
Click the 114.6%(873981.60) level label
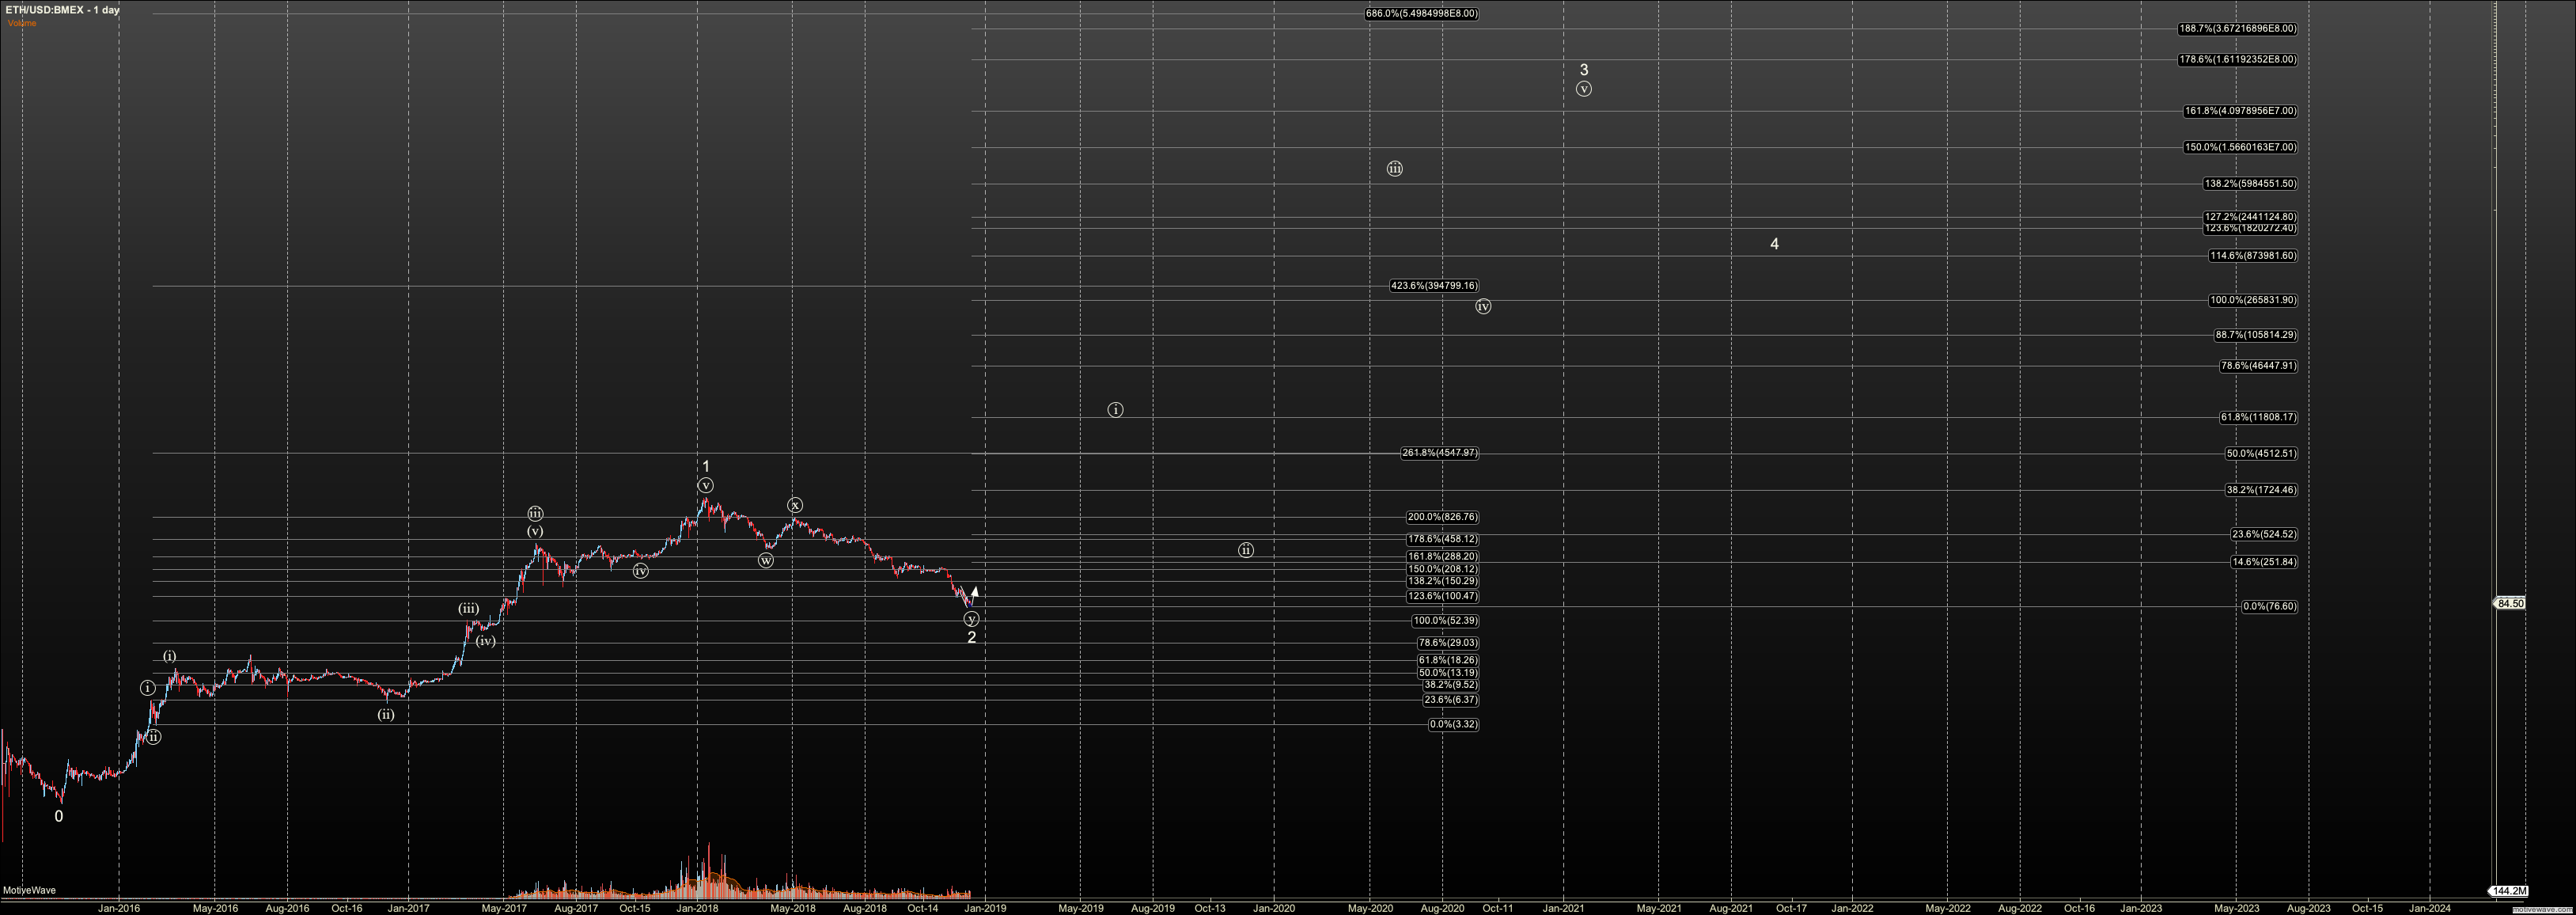[x=2253, y=256]
